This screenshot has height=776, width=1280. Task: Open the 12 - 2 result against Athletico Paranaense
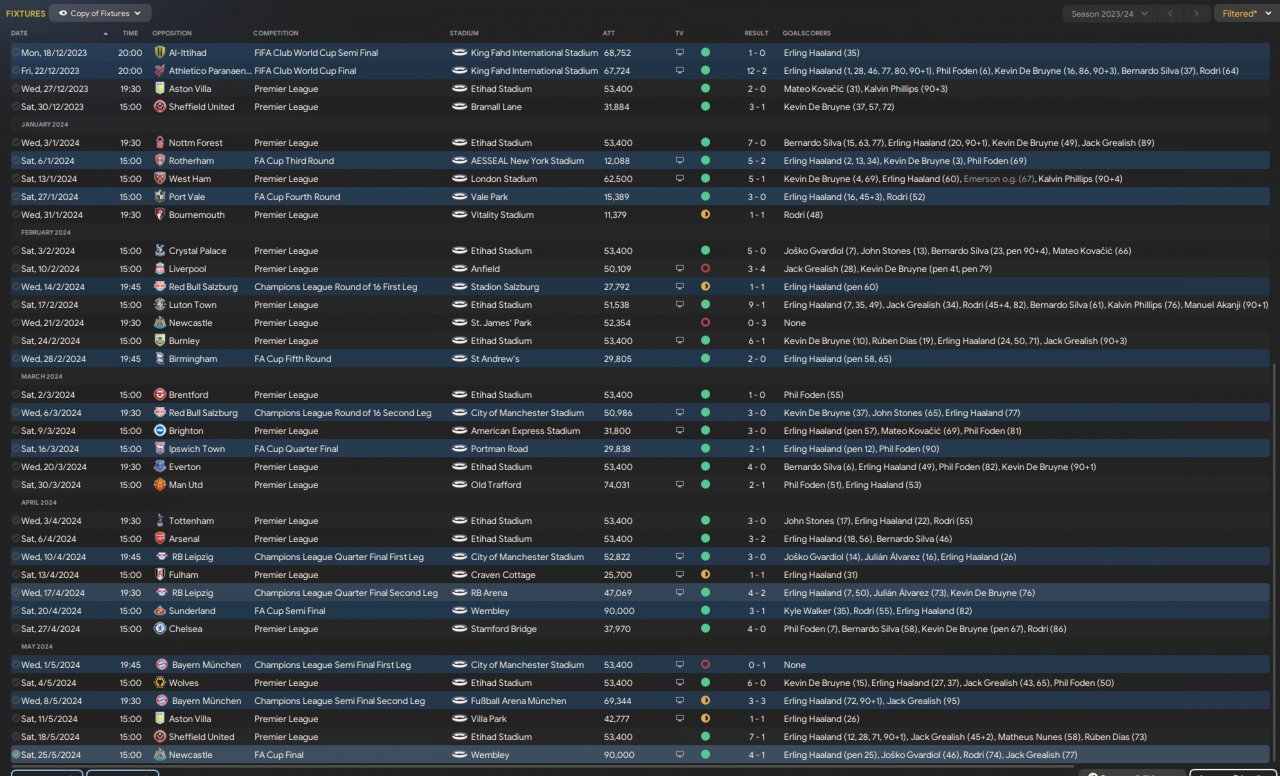coord(756,70)
